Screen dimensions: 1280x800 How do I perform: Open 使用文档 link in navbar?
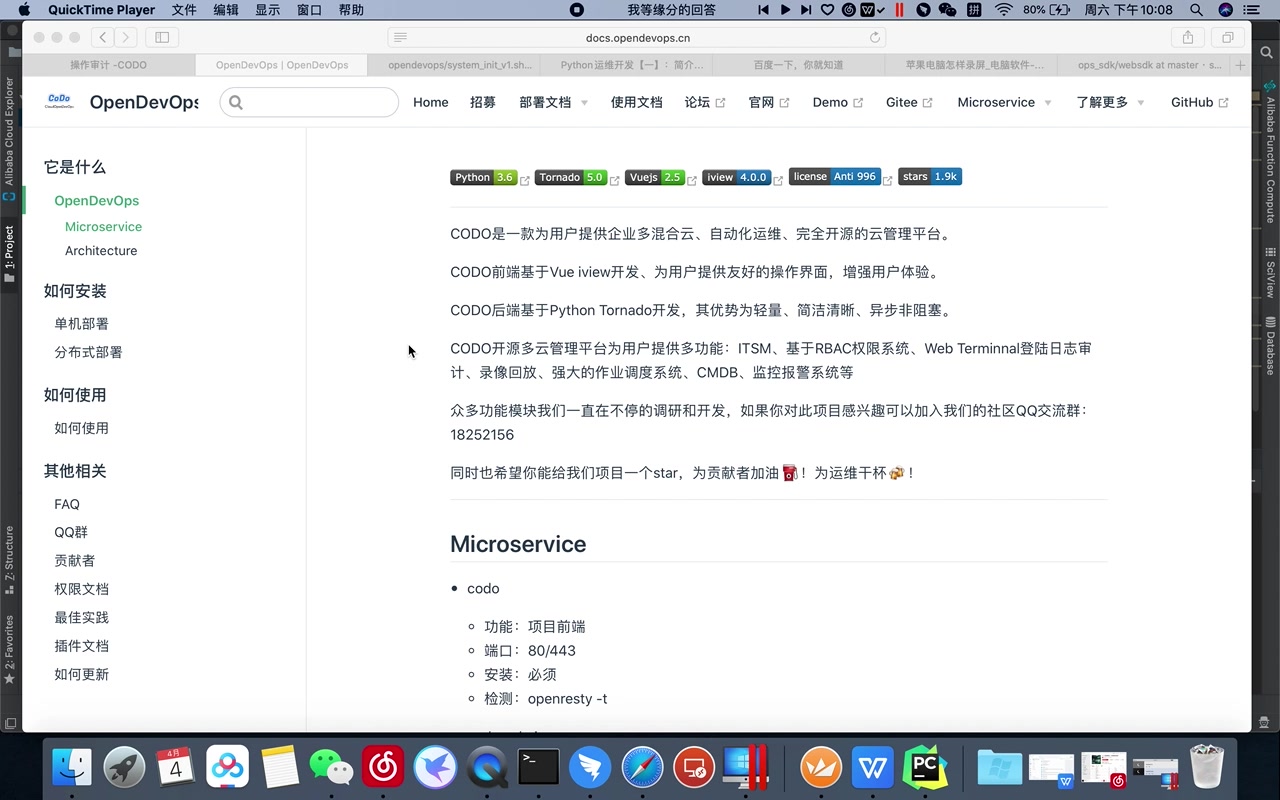point(637,102)
